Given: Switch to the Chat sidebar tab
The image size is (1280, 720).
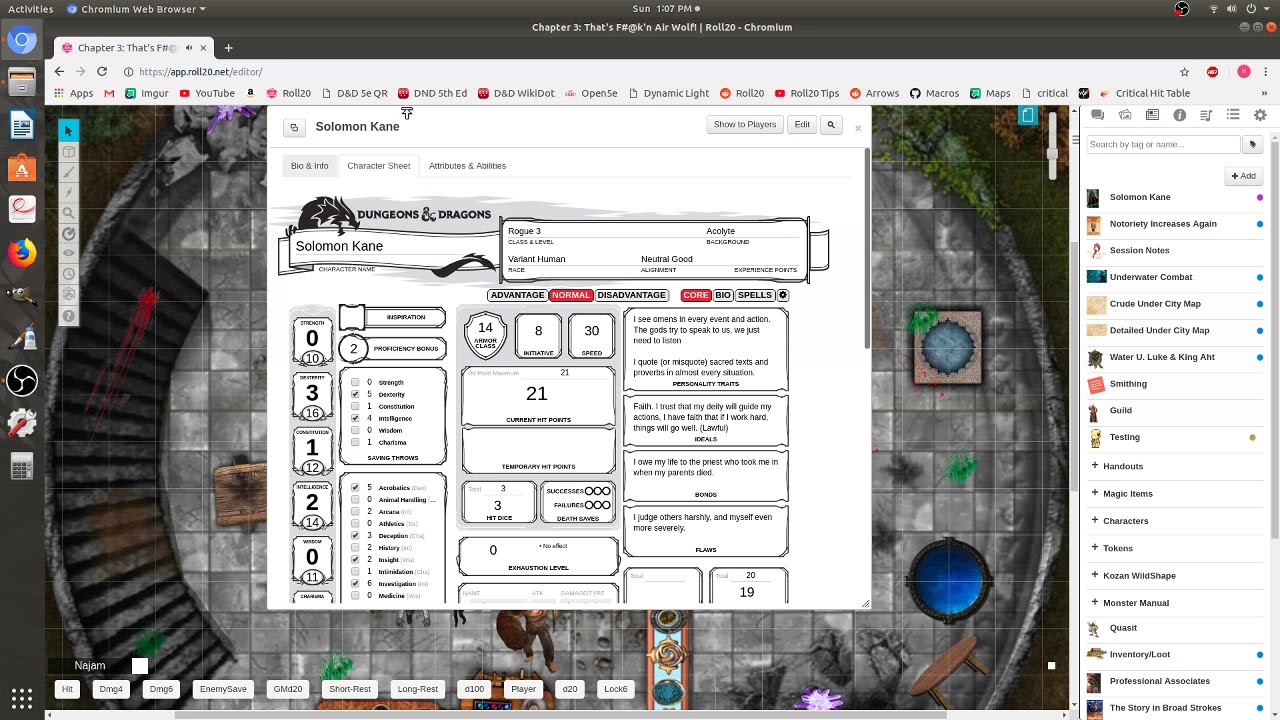Looking at the screenshot, I should click(x=1098, y=116).
